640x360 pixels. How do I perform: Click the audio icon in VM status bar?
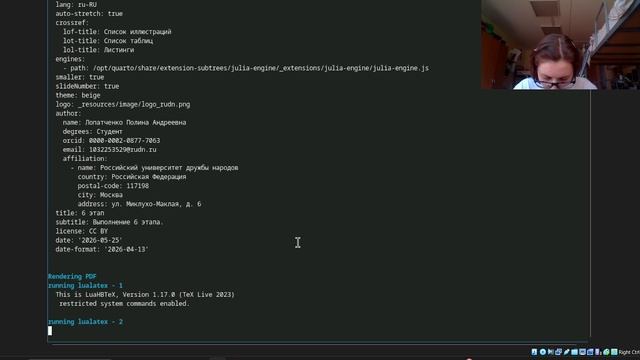(x=551, y=352)
